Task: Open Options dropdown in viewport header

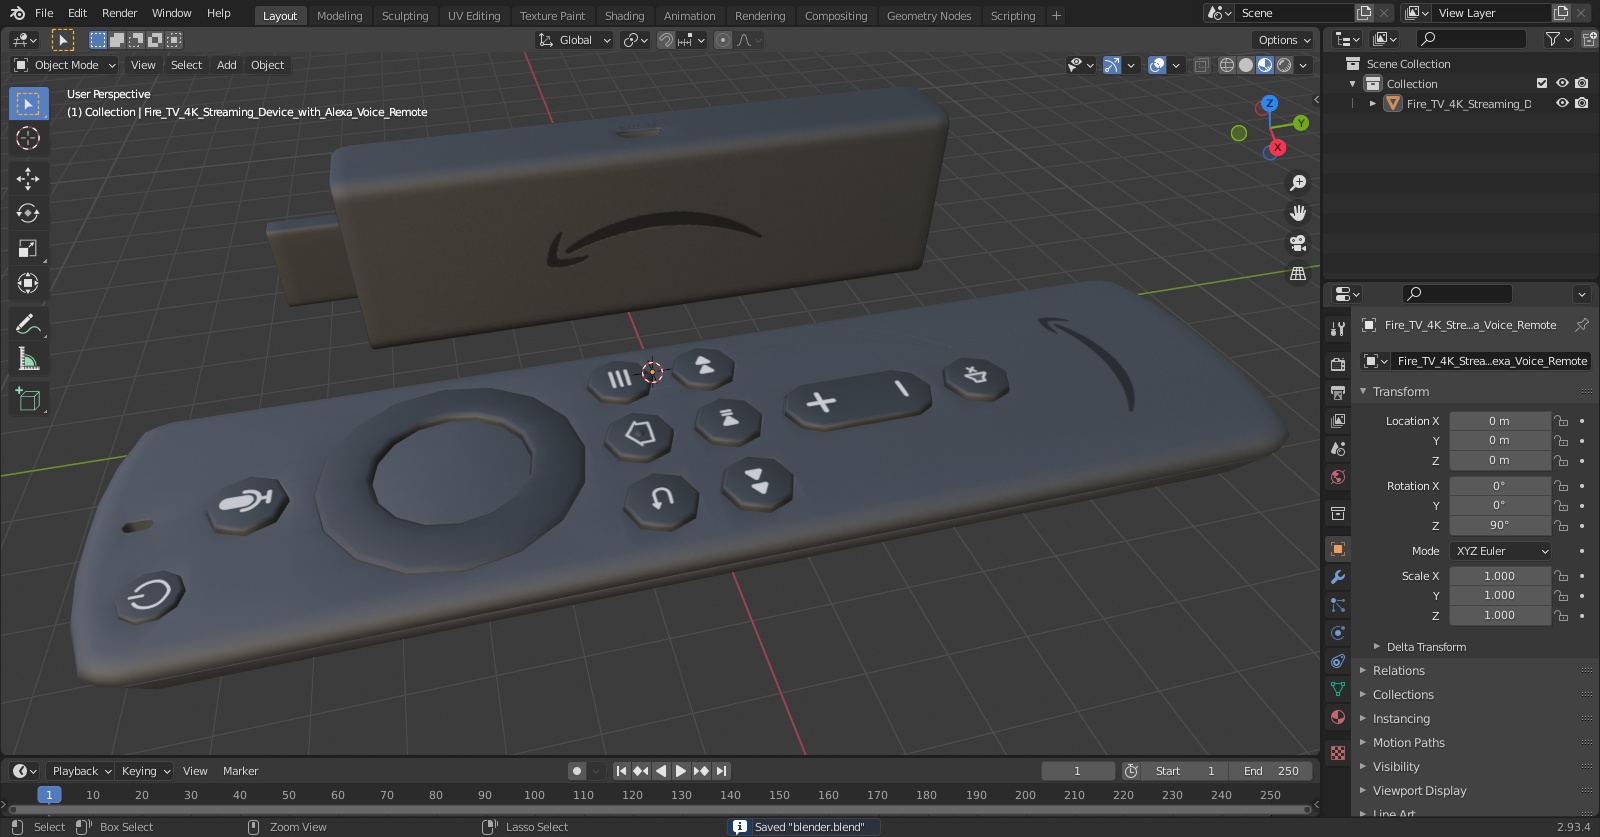Action: coord(1284,40)
